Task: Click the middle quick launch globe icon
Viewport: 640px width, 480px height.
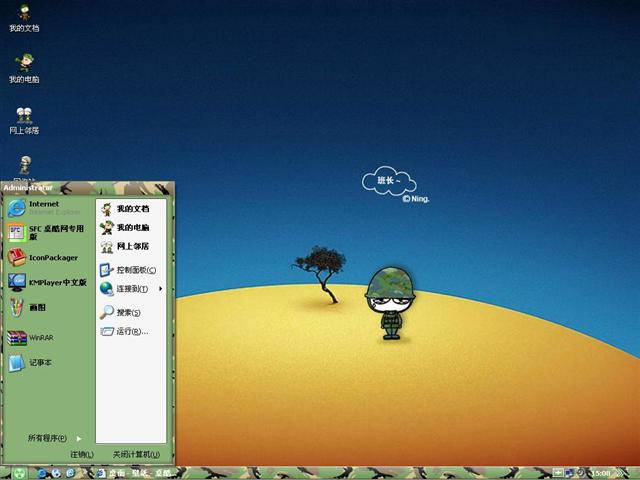Action: (56, 473)
